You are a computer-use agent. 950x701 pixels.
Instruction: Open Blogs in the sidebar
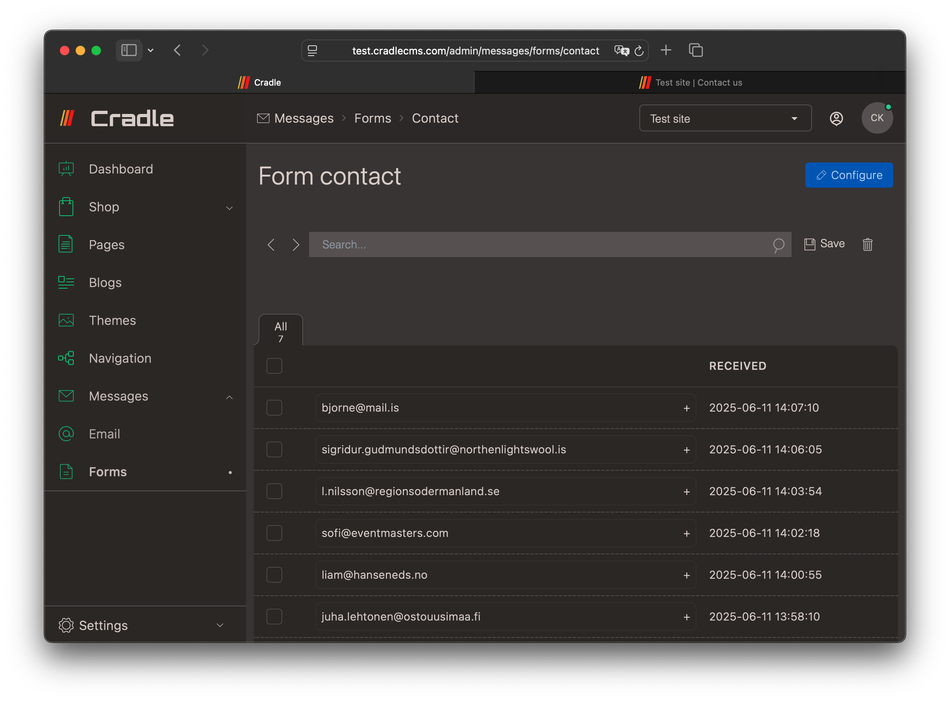click(x=105, y=282)
